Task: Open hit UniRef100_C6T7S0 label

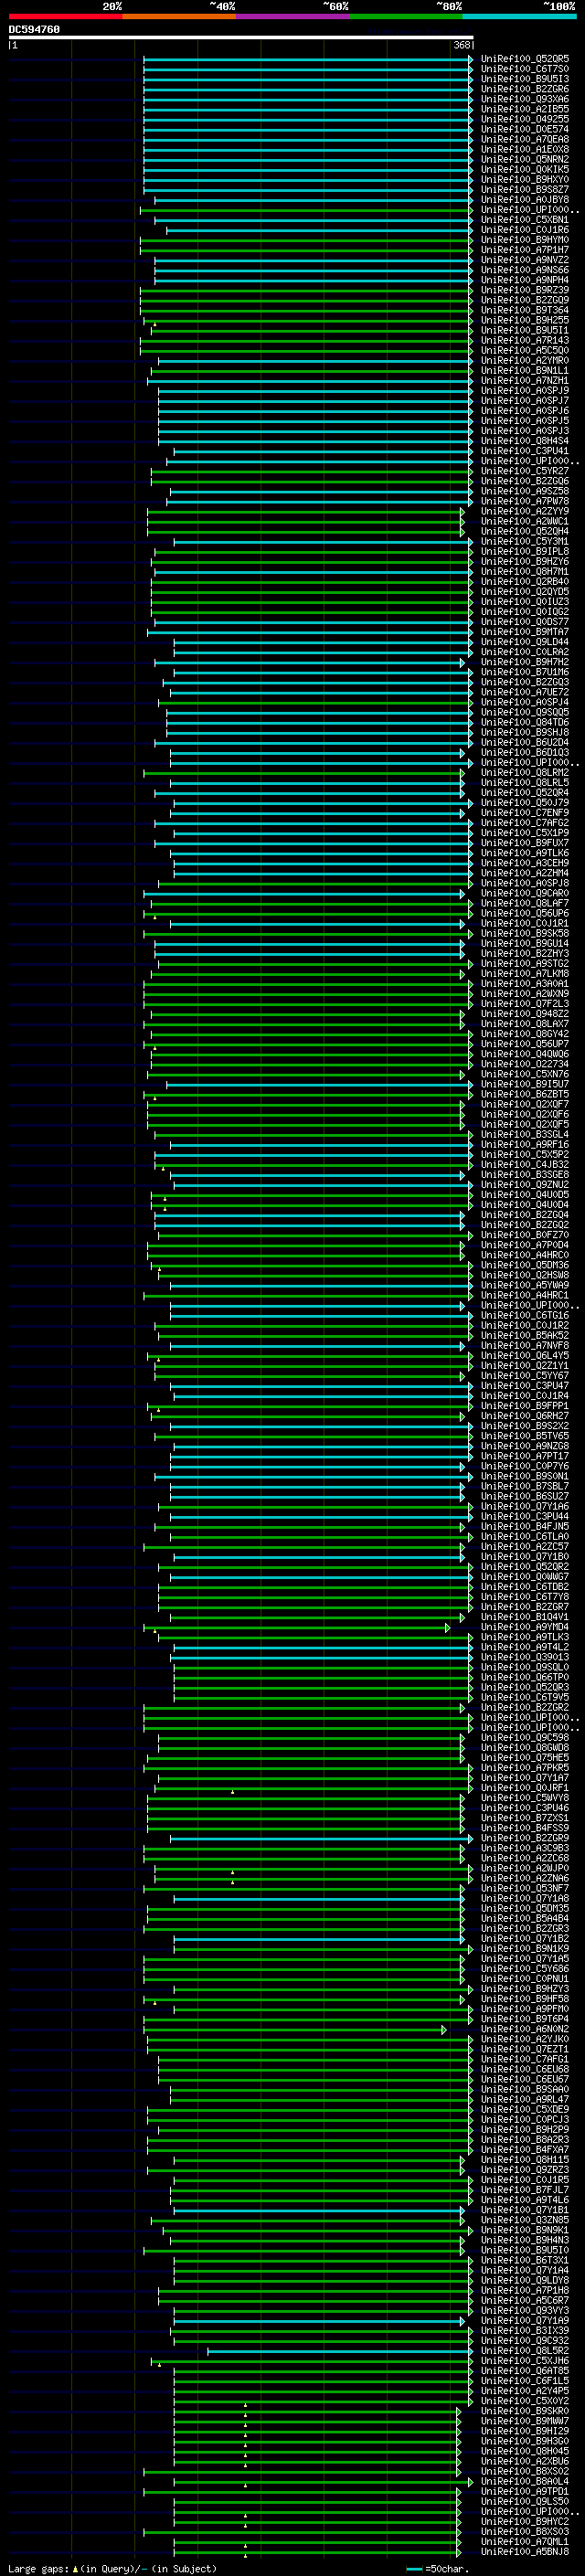Action: (525, 69)
